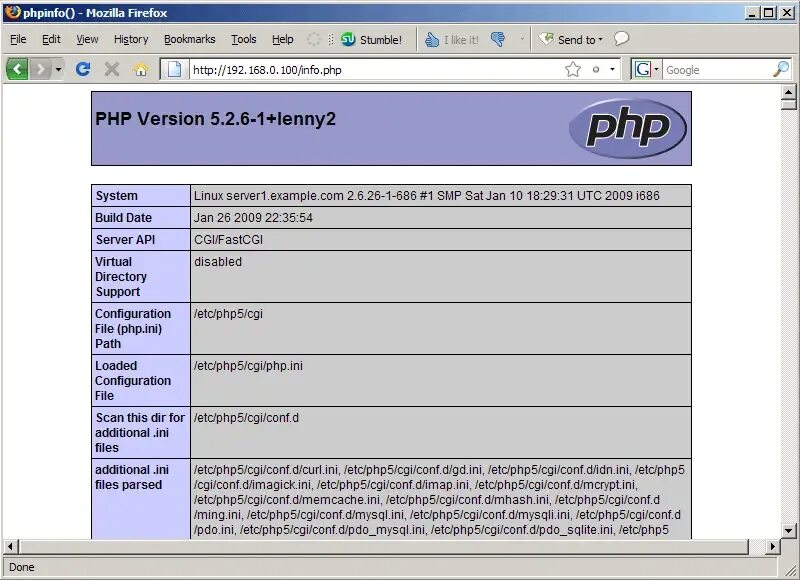The image size is (800, 580).
Task: Click the /etc/php5/cgi path value
Action: point(228,314)
